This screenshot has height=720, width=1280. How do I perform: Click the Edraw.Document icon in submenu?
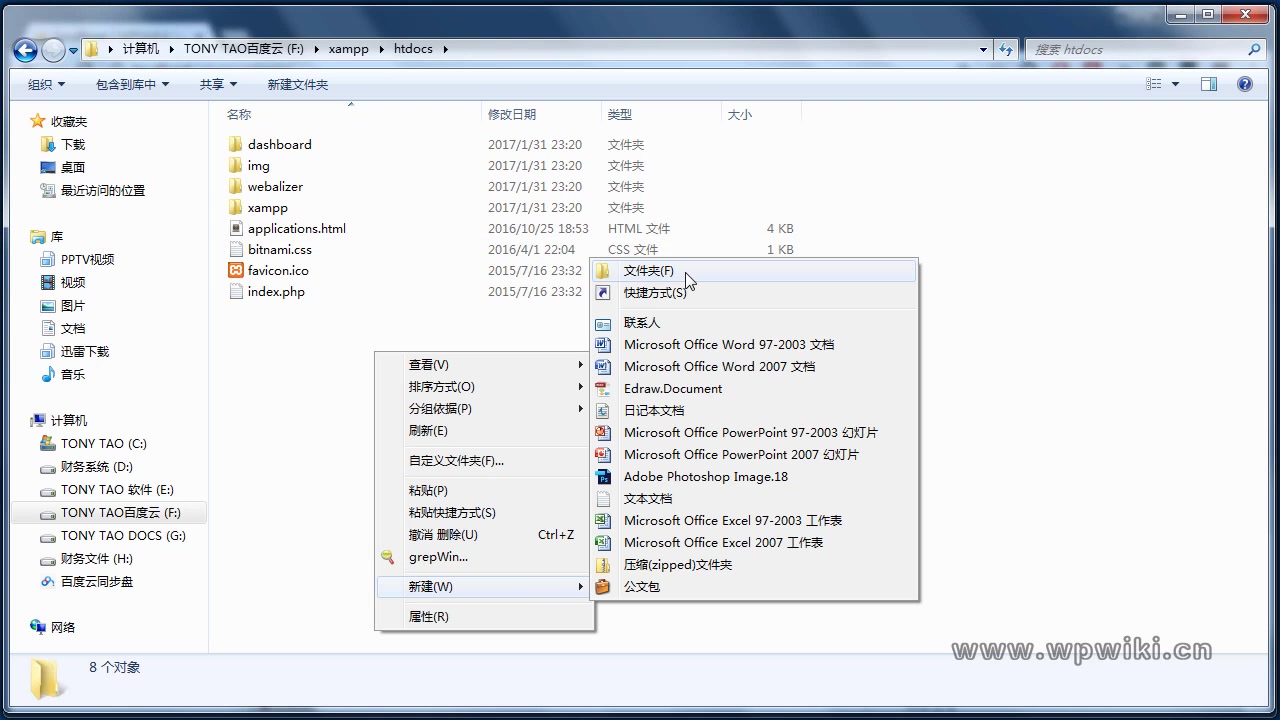pos(603,388)
